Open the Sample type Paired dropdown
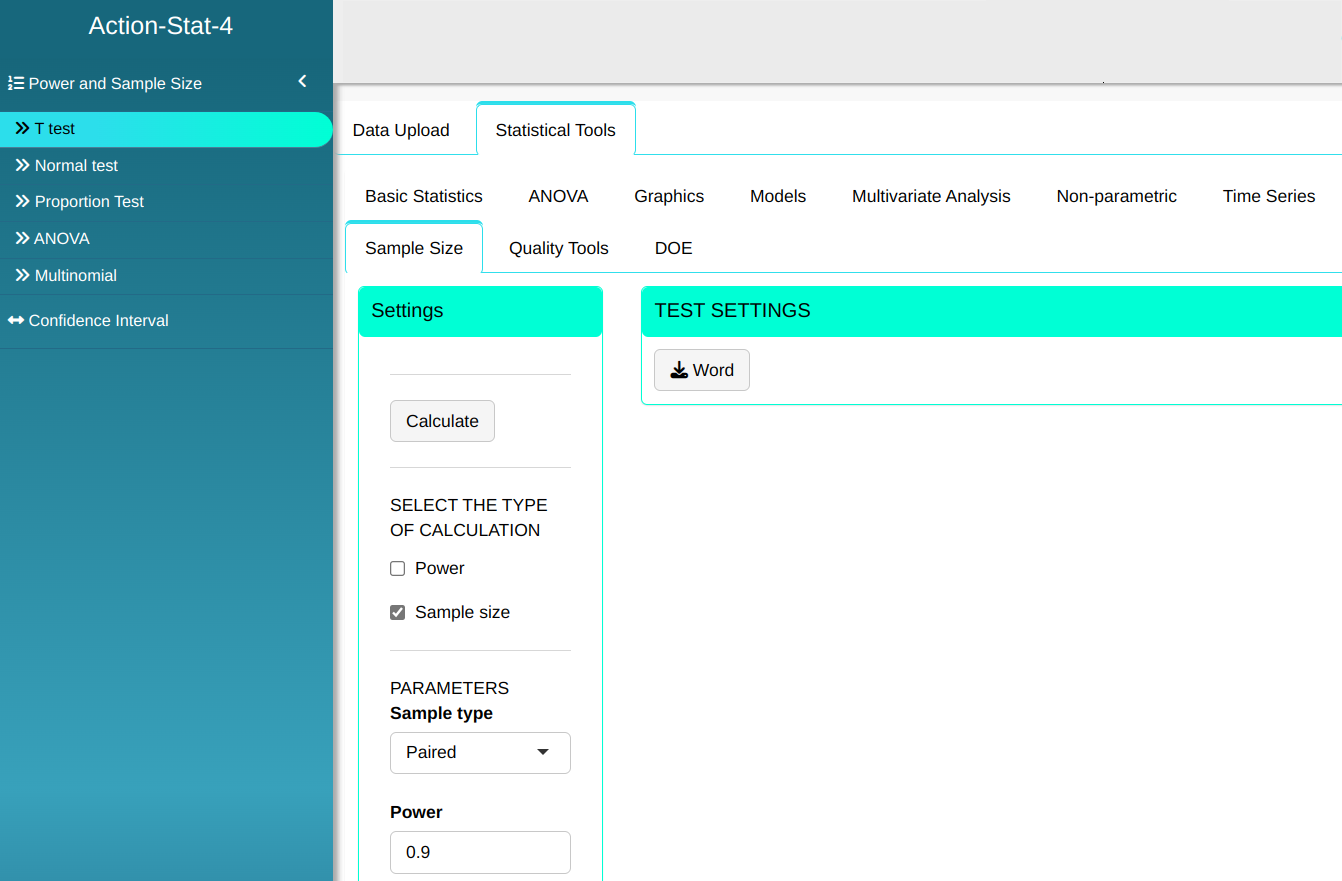This screenshot has height=881, width=1342. pos(480,753)
